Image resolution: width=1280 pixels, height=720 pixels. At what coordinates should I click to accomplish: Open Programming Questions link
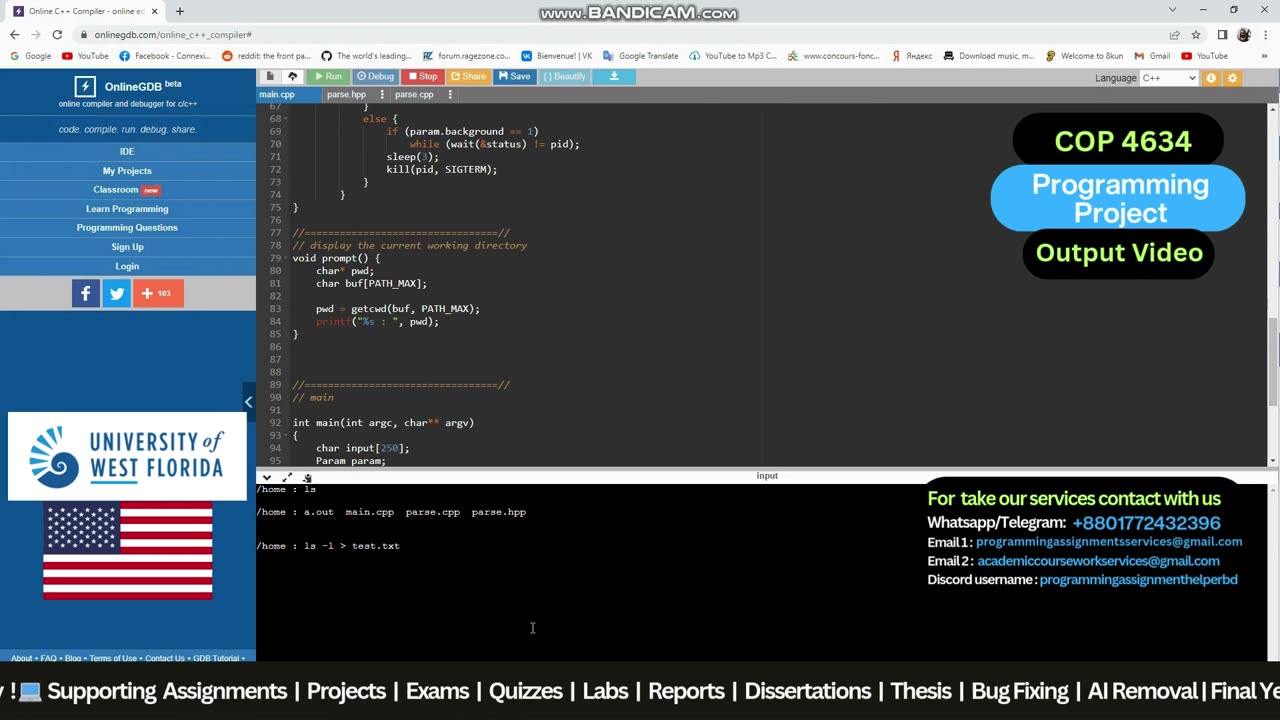[x=127, y=228]
